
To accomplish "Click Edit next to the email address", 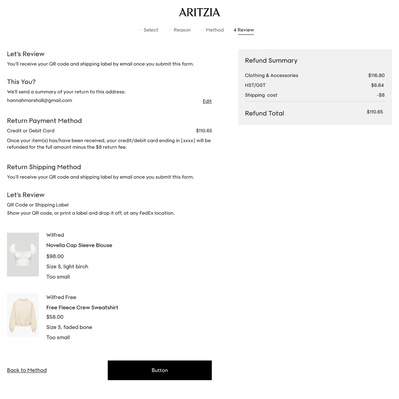I will [207, 101].
